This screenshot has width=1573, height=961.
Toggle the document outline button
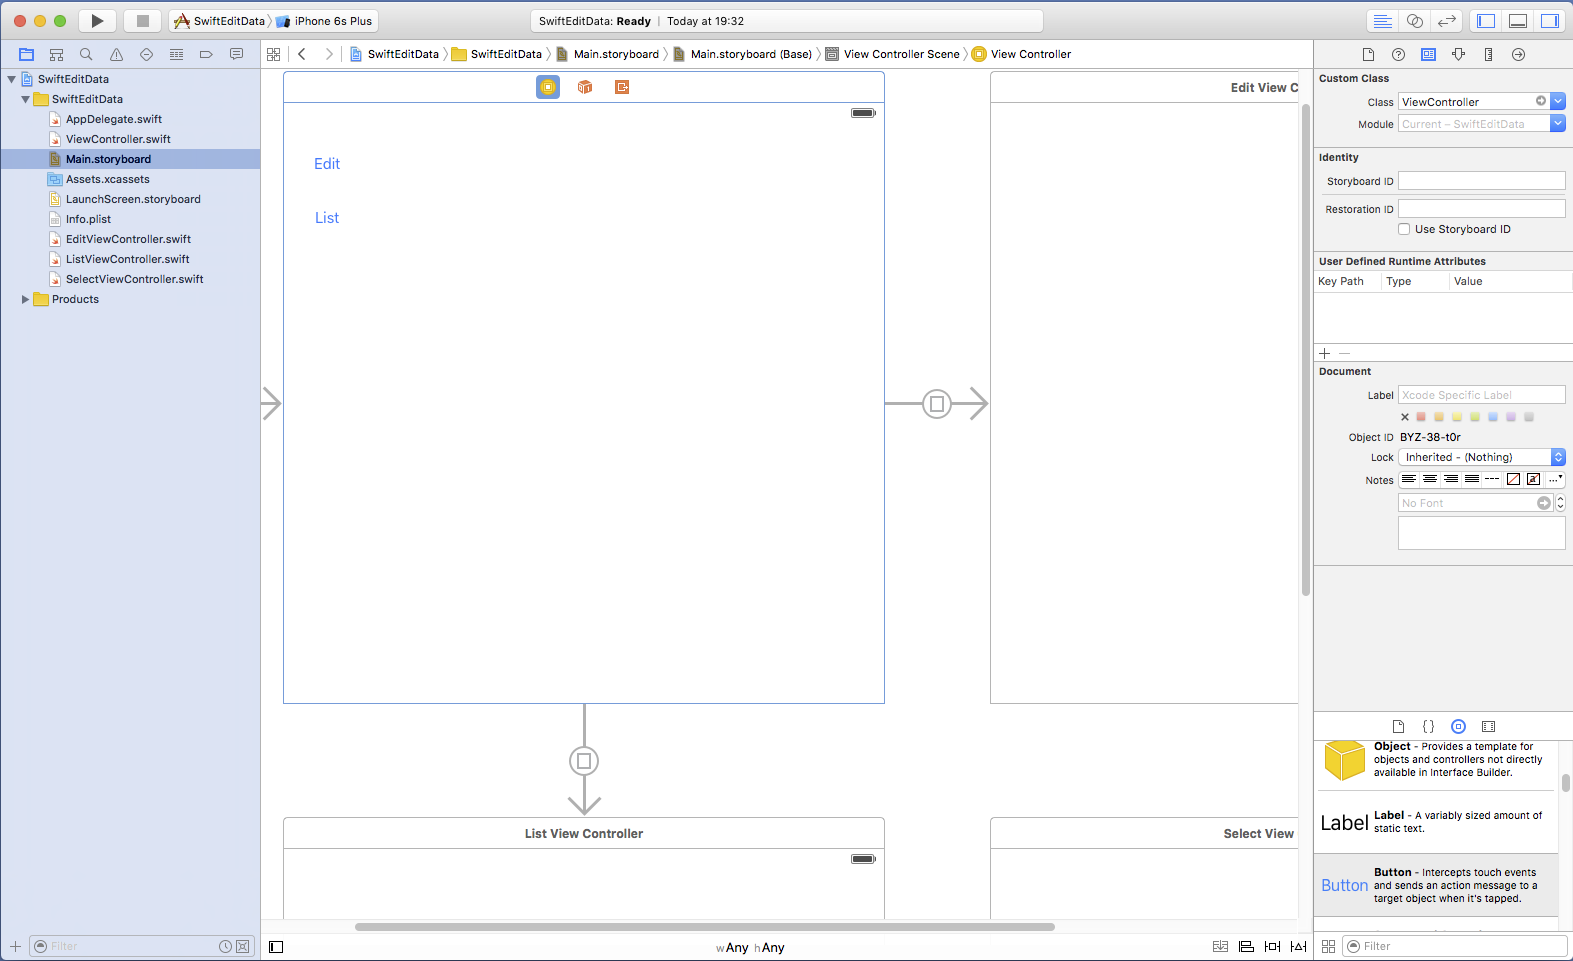click(276, 947)
